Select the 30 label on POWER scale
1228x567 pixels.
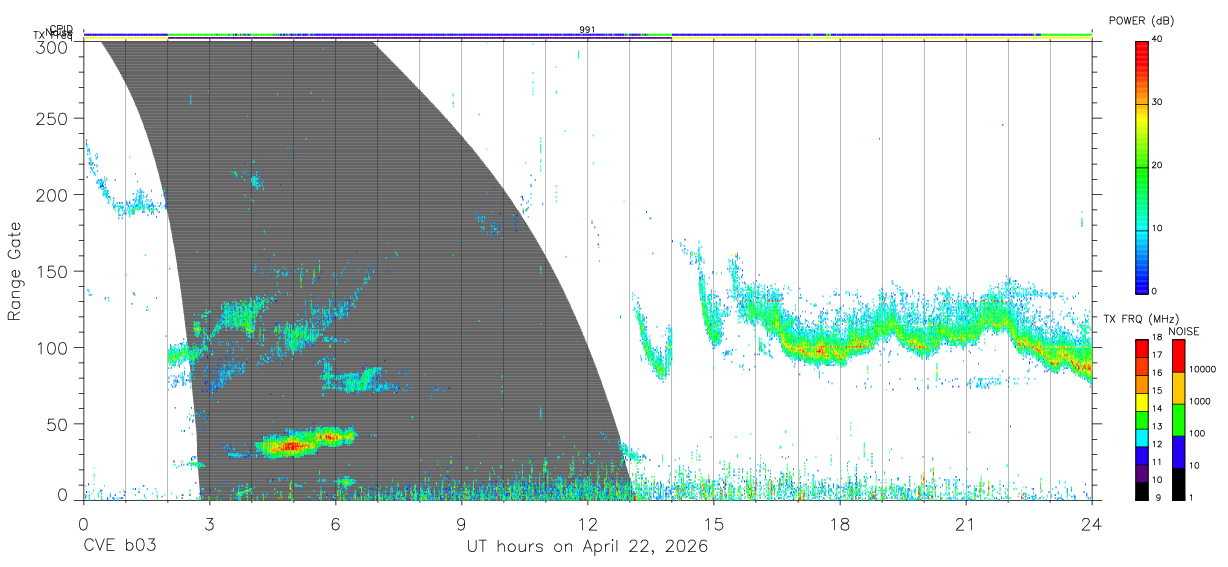point(1159,102)
